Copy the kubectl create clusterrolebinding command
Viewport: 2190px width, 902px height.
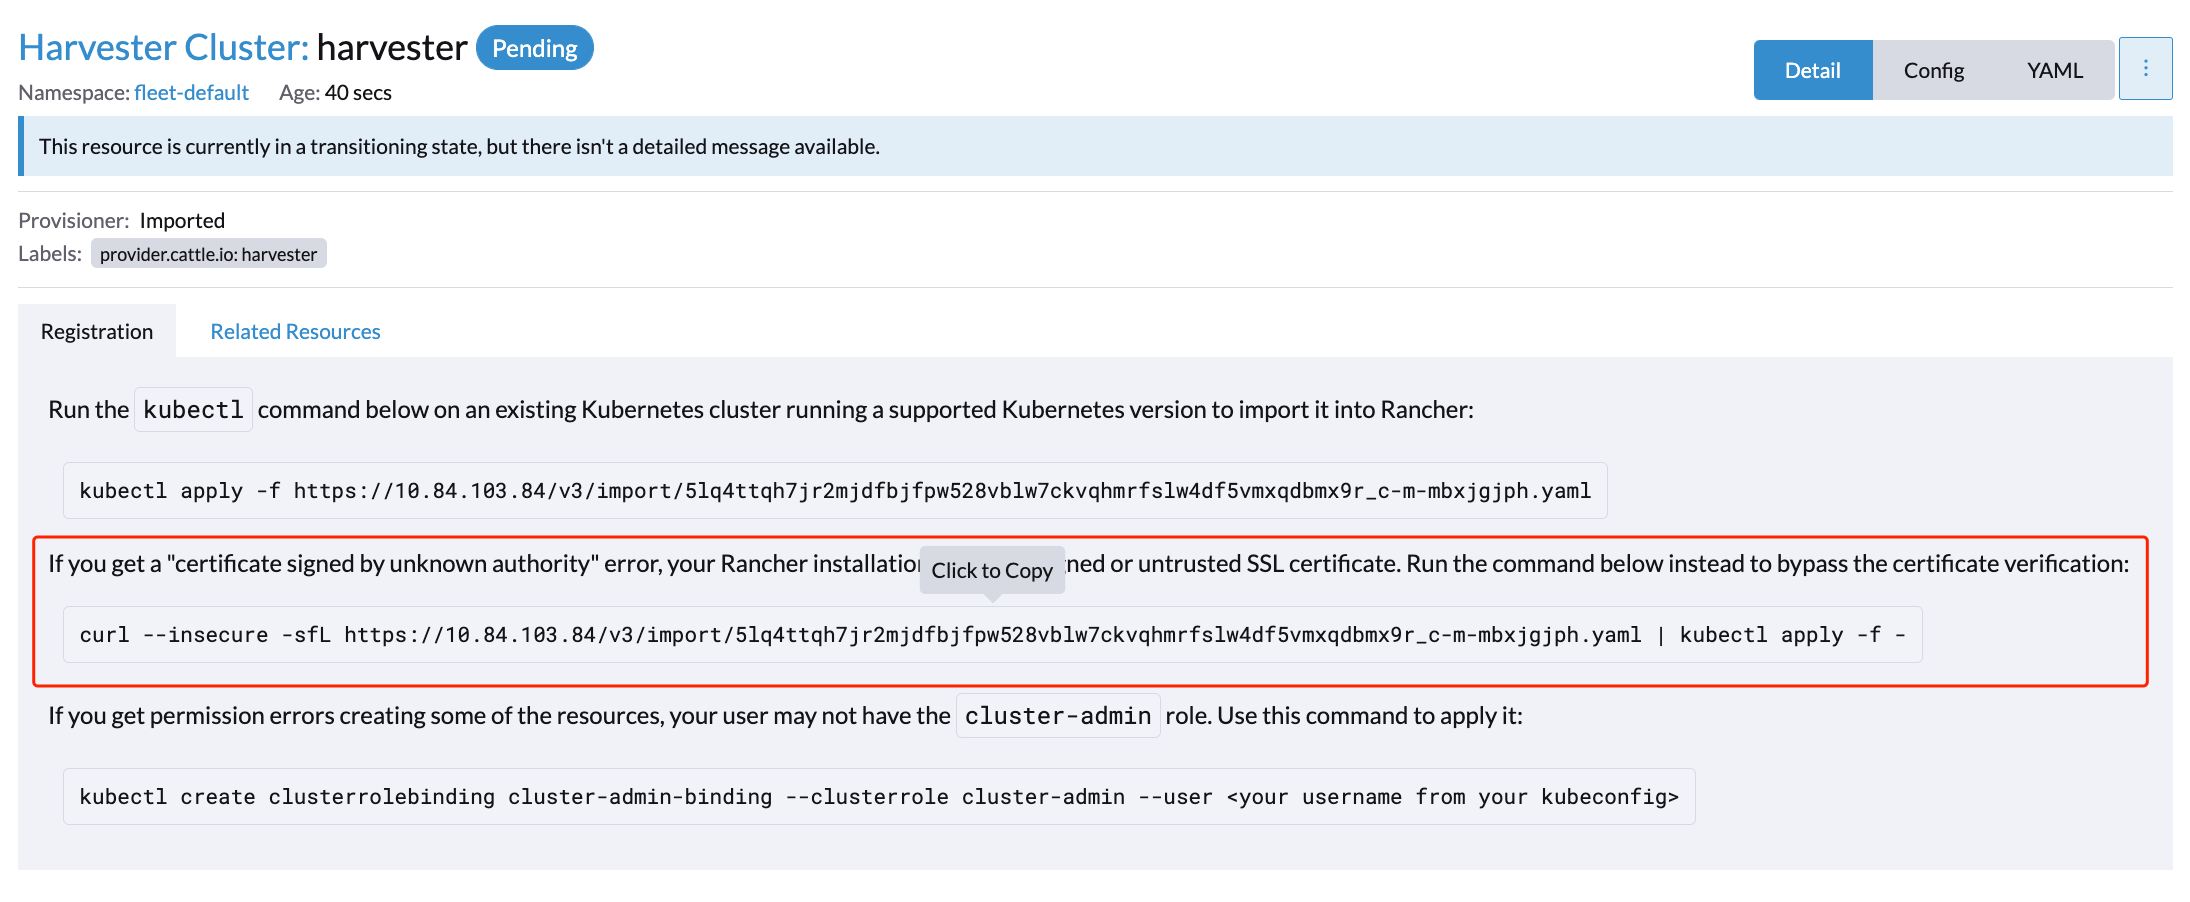(879, 796)
